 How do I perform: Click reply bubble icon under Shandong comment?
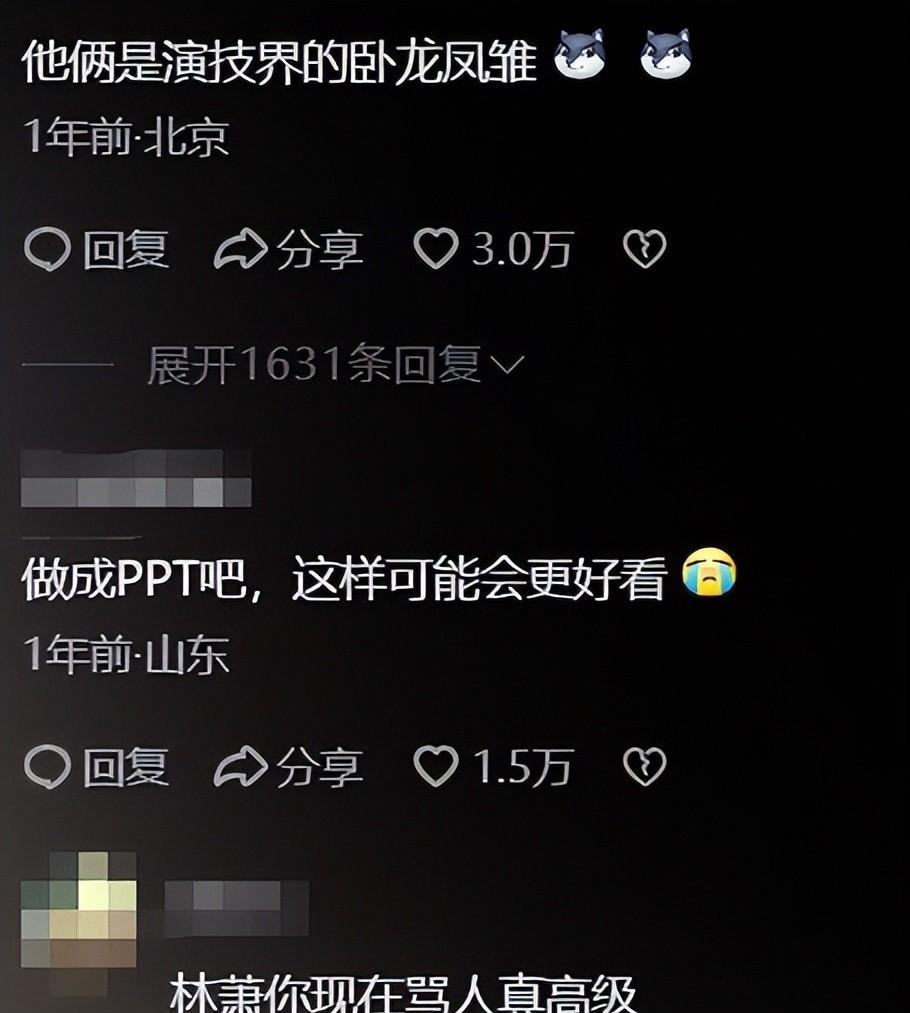[47, 766]
